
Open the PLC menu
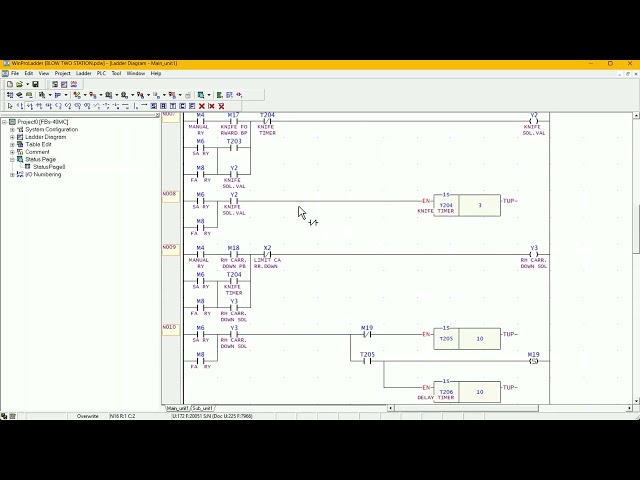[101, 73]
